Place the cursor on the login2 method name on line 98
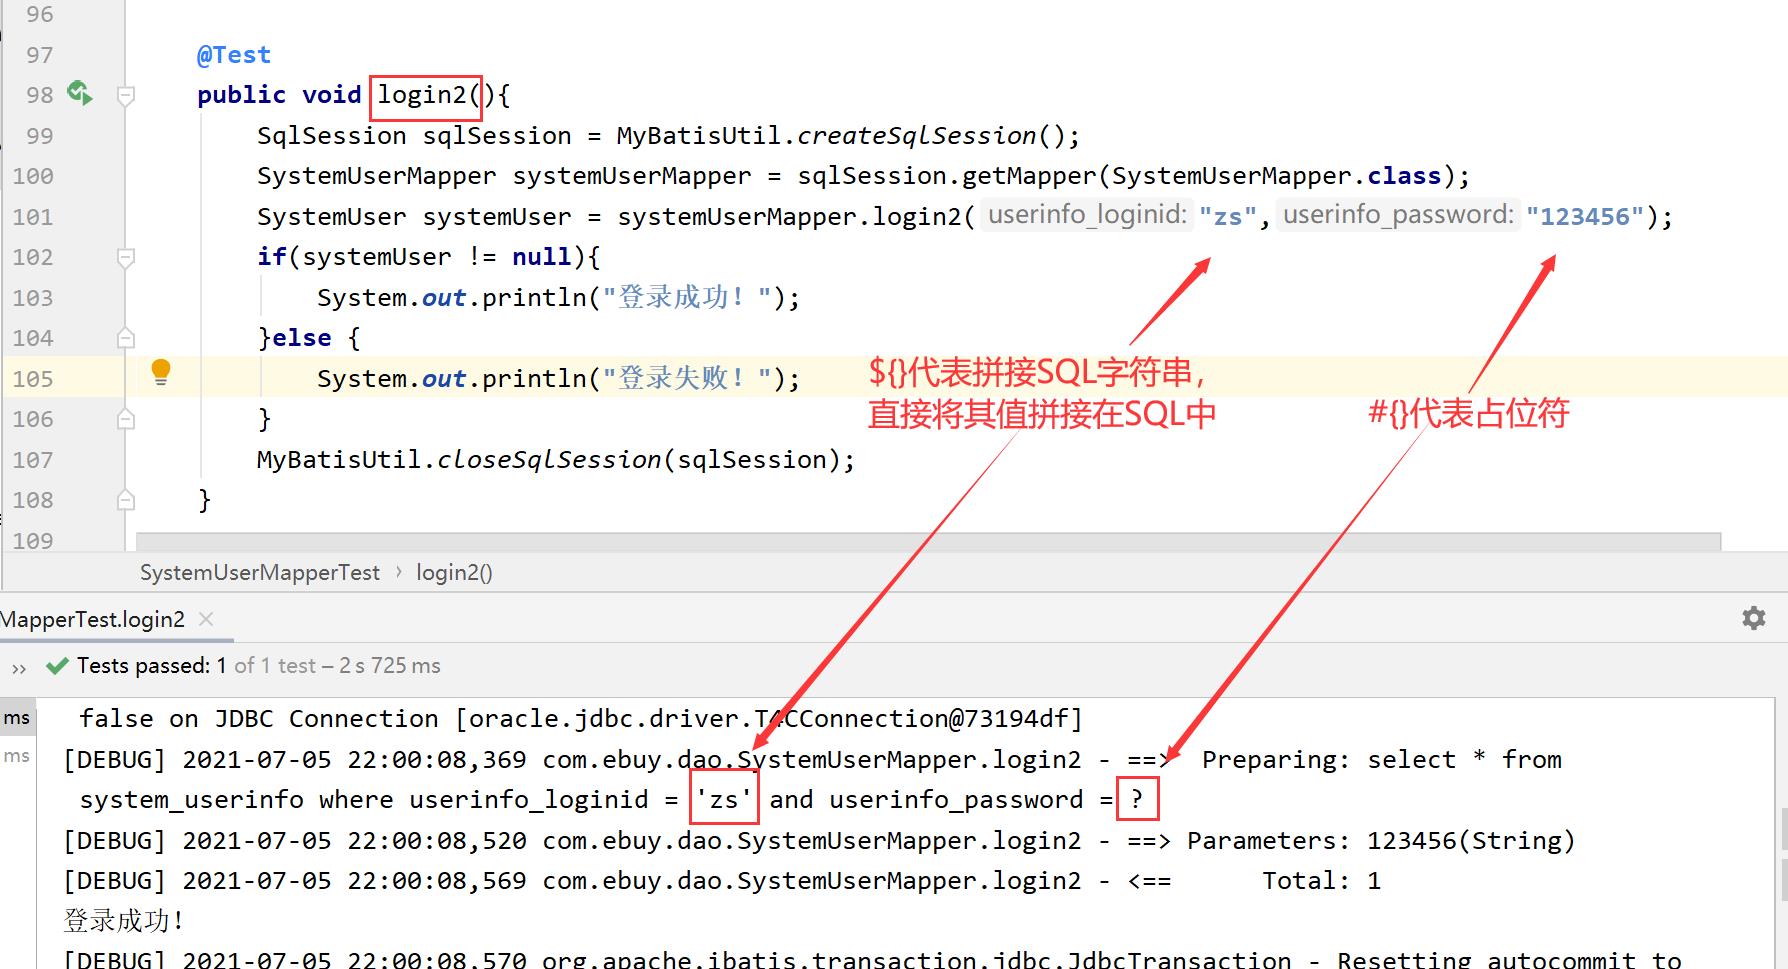 tap(422, 95)
